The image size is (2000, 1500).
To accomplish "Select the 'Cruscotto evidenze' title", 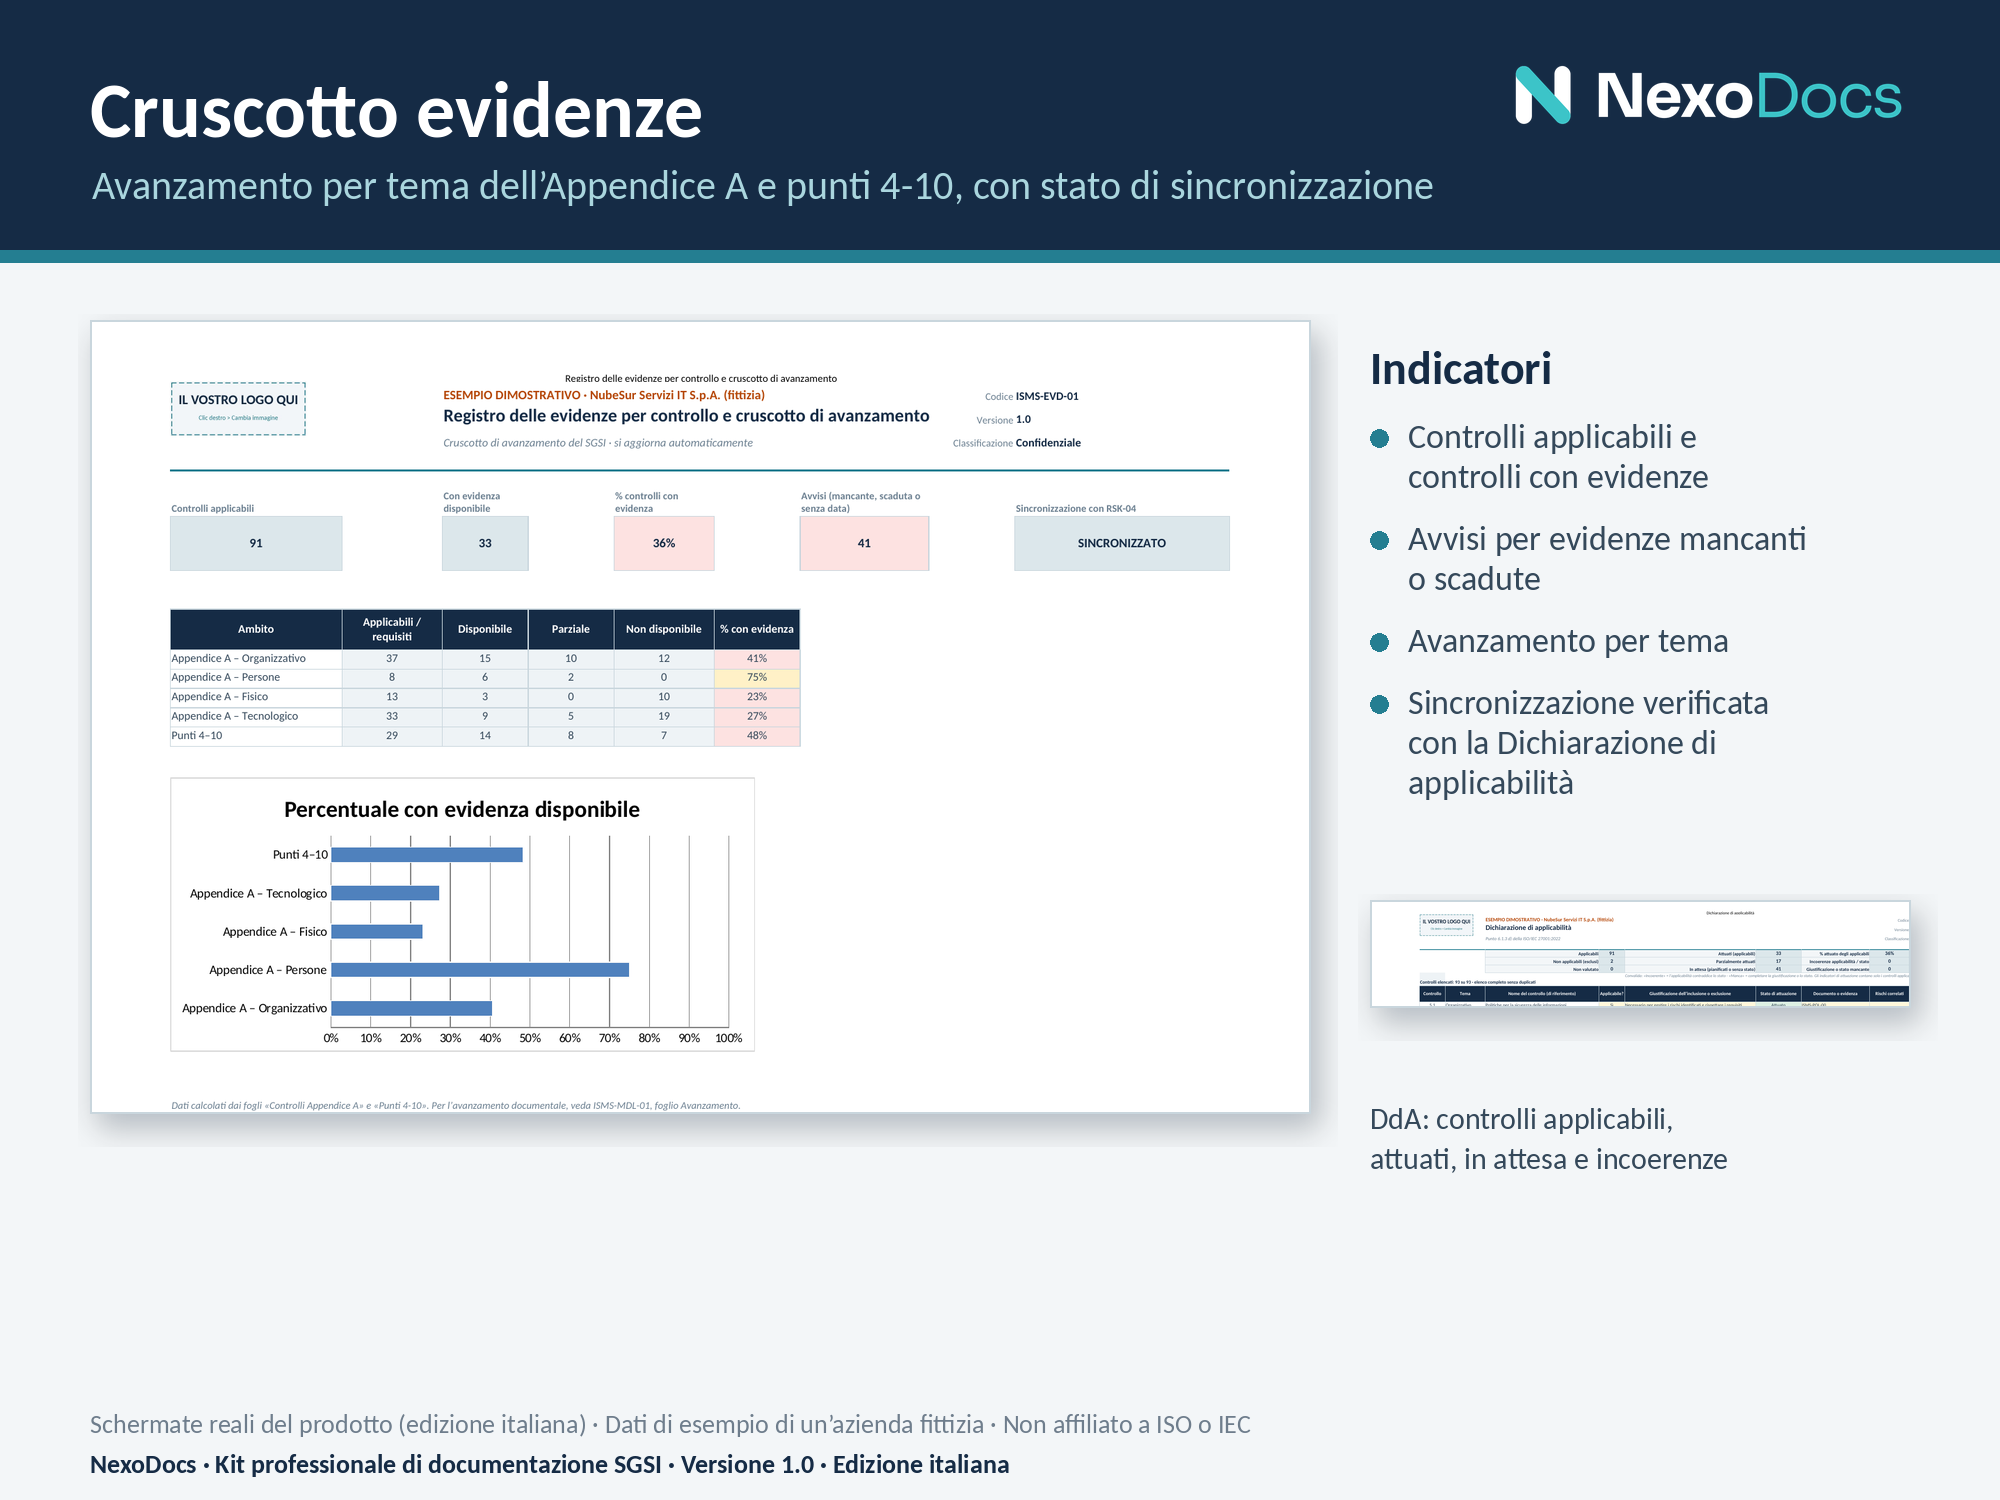I will coord(396,111).
